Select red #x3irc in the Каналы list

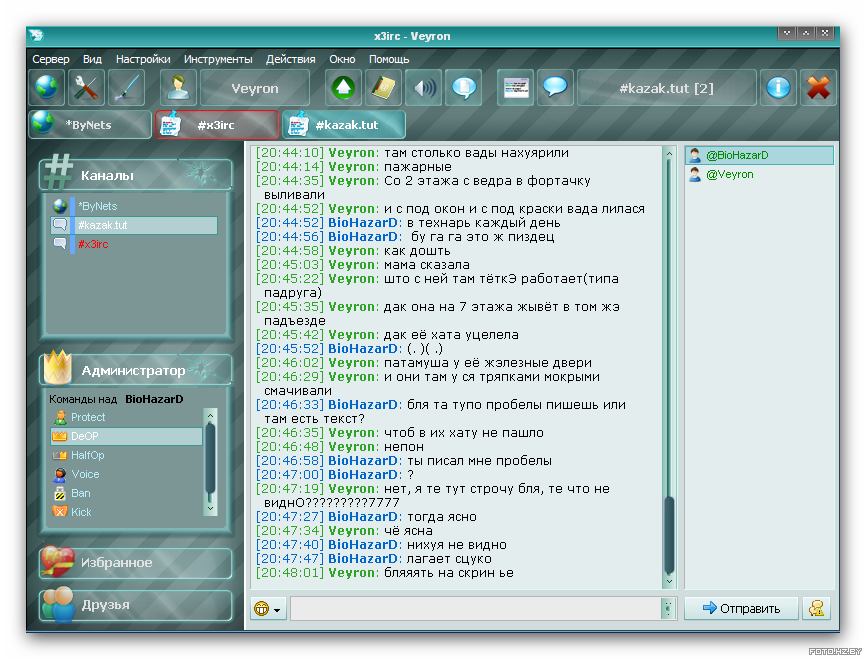pos(134,244)
